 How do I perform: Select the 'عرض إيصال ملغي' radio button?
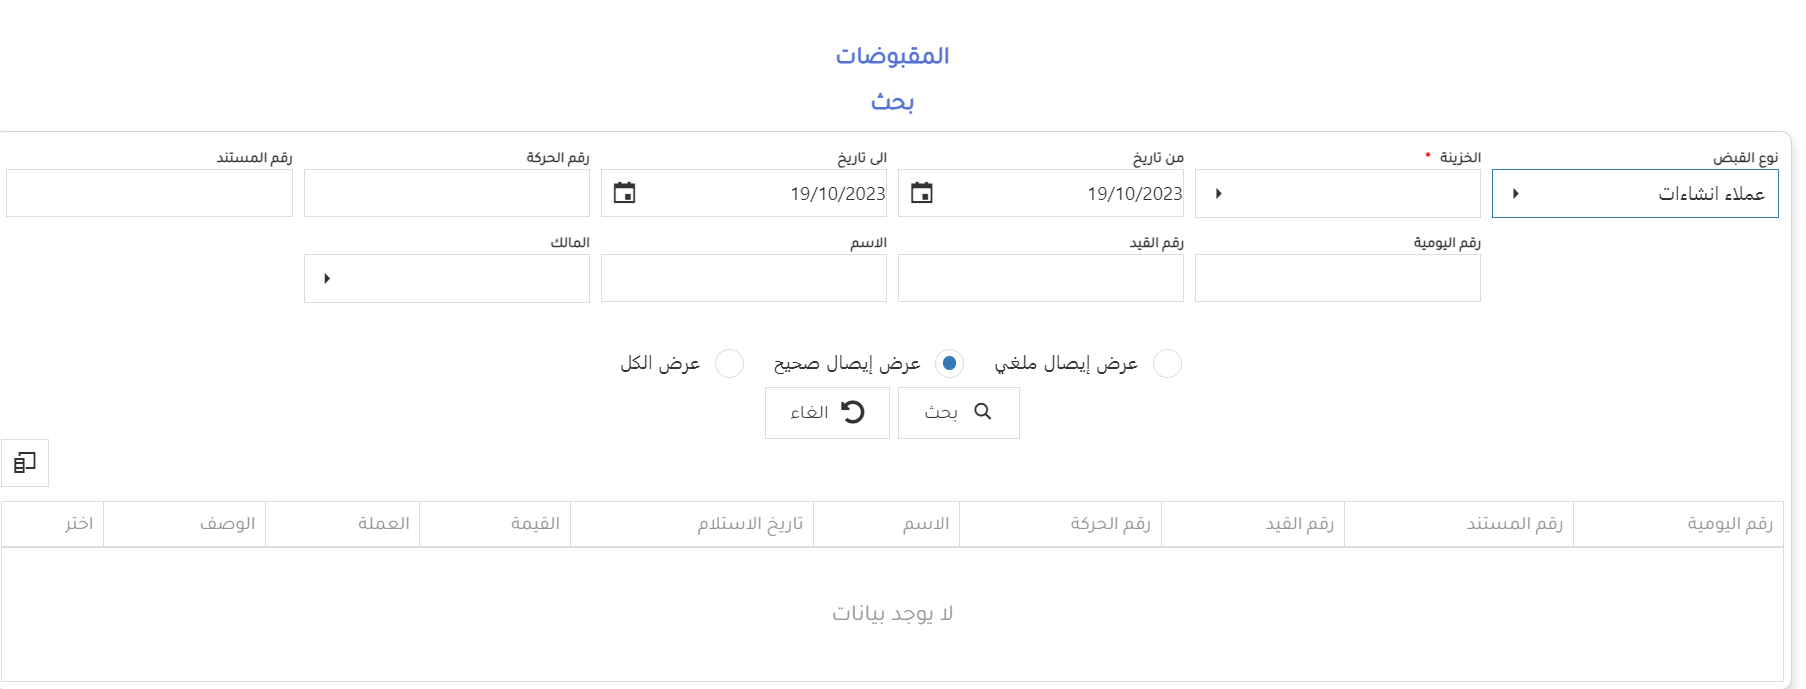(x=1167, y=363)
